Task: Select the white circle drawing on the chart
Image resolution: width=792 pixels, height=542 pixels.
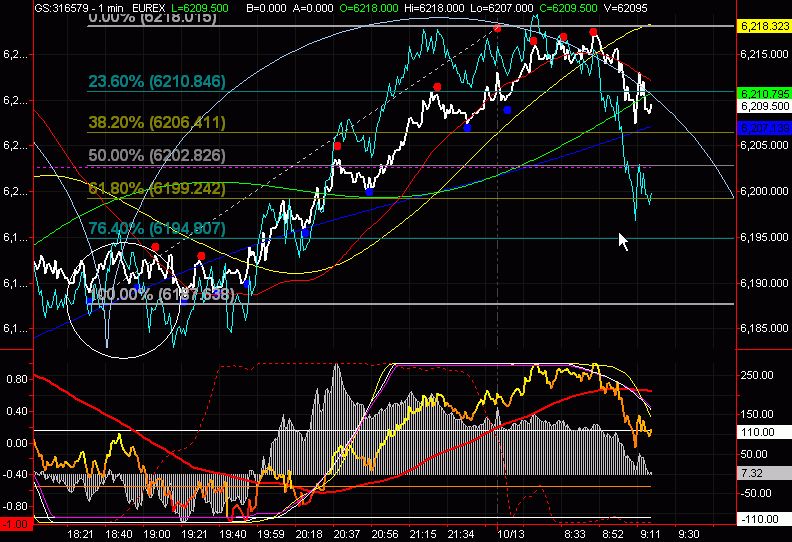Action: [124, 301]
